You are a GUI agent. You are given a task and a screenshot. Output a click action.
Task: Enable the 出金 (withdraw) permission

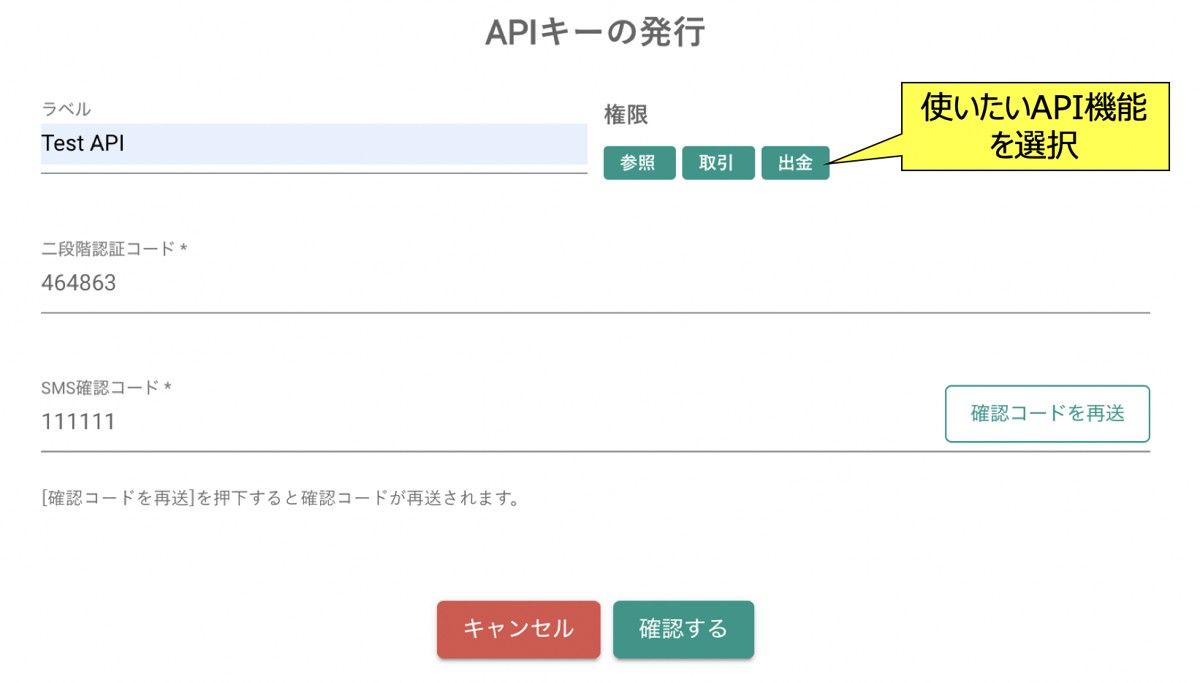(796, 163)
